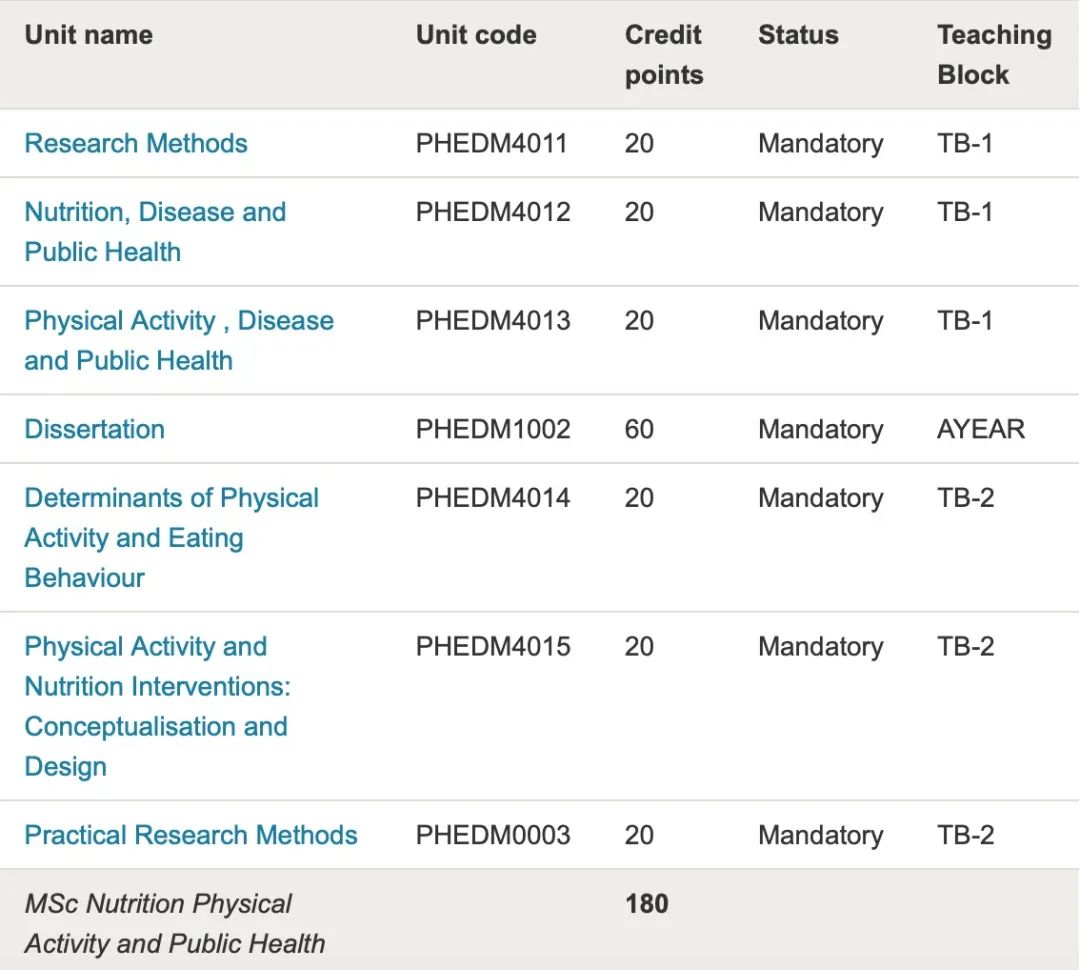1080x970 pixels.
Task: Click the AYEAR teaching block cell
Action: [981, 429]
